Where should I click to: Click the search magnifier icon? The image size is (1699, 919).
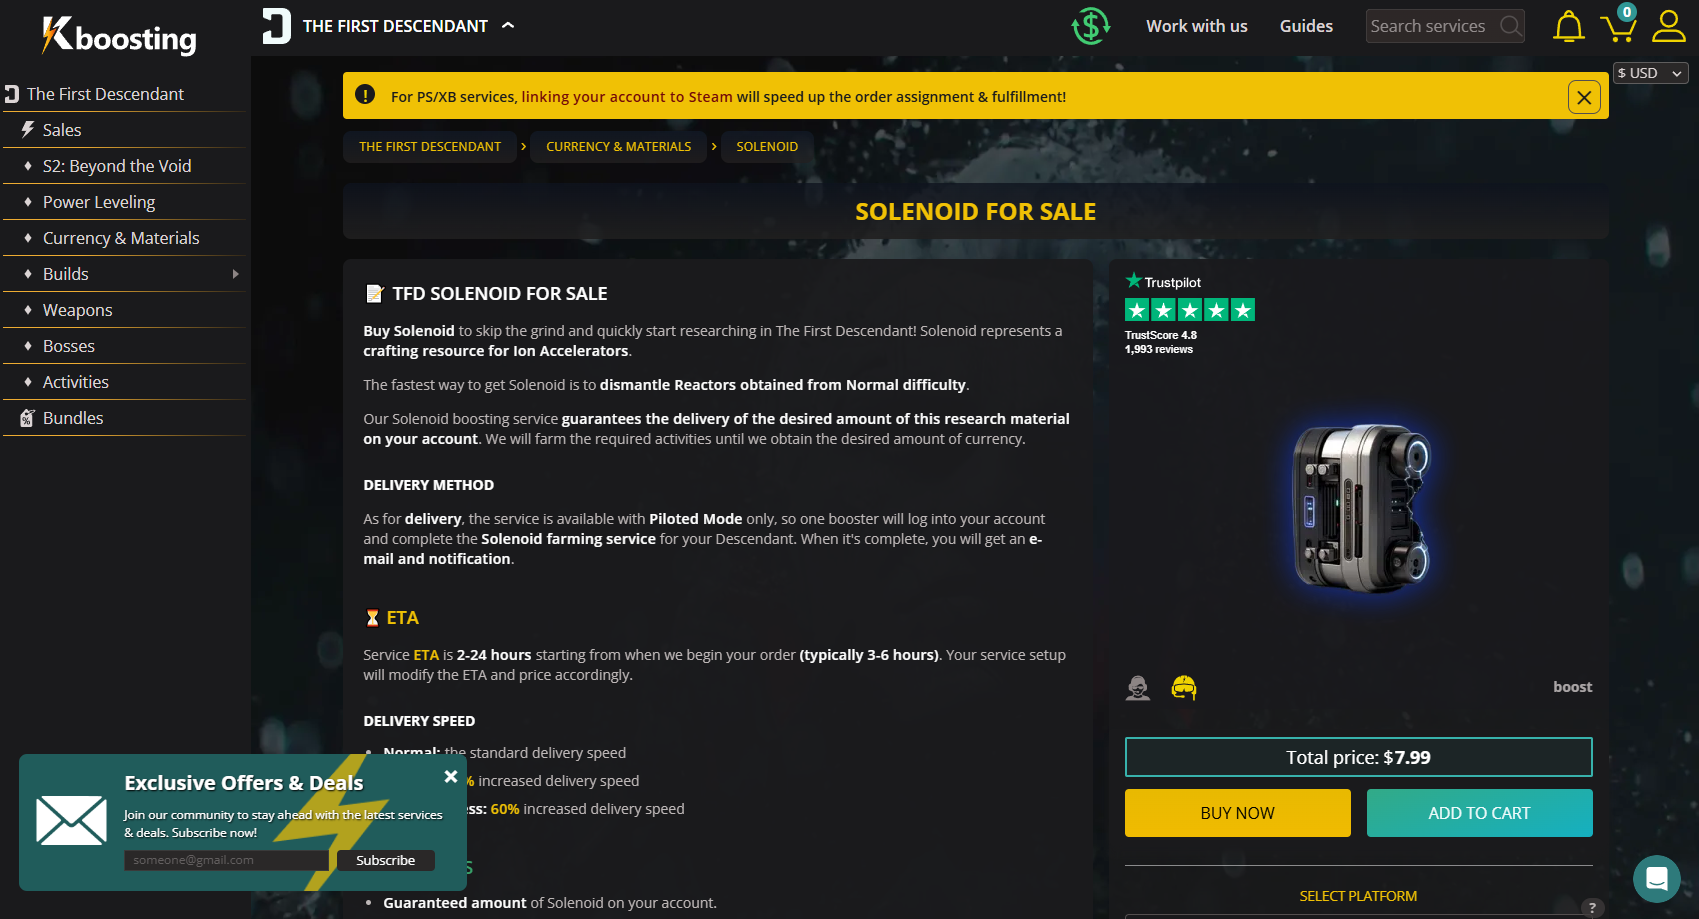click(1510, 26)
